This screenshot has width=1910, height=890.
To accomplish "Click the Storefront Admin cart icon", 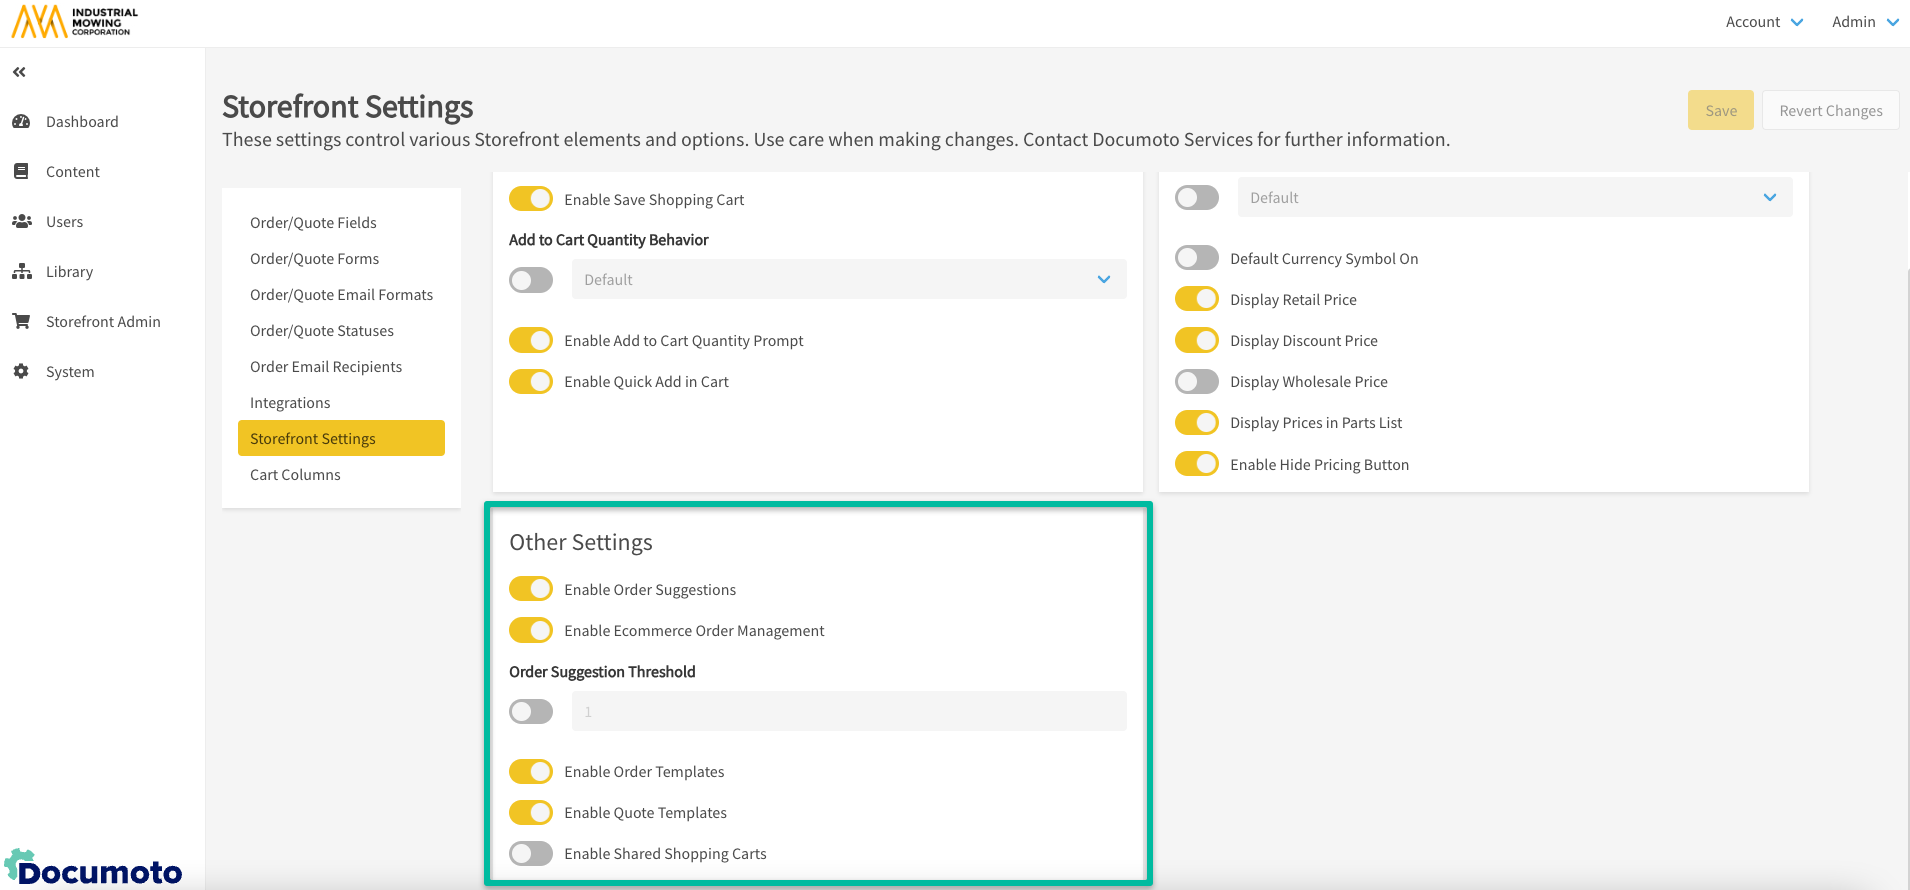I will (x=21, y=322).
